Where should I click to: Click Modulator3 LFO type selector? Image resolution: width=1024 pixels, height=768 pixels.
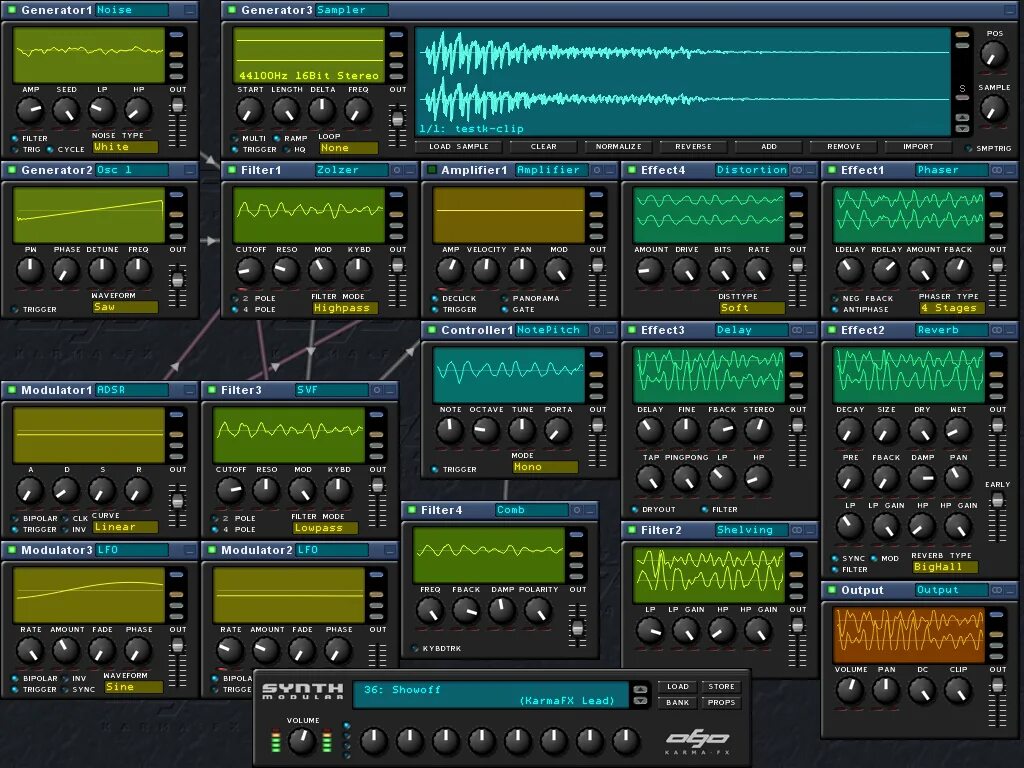point(132,551)
